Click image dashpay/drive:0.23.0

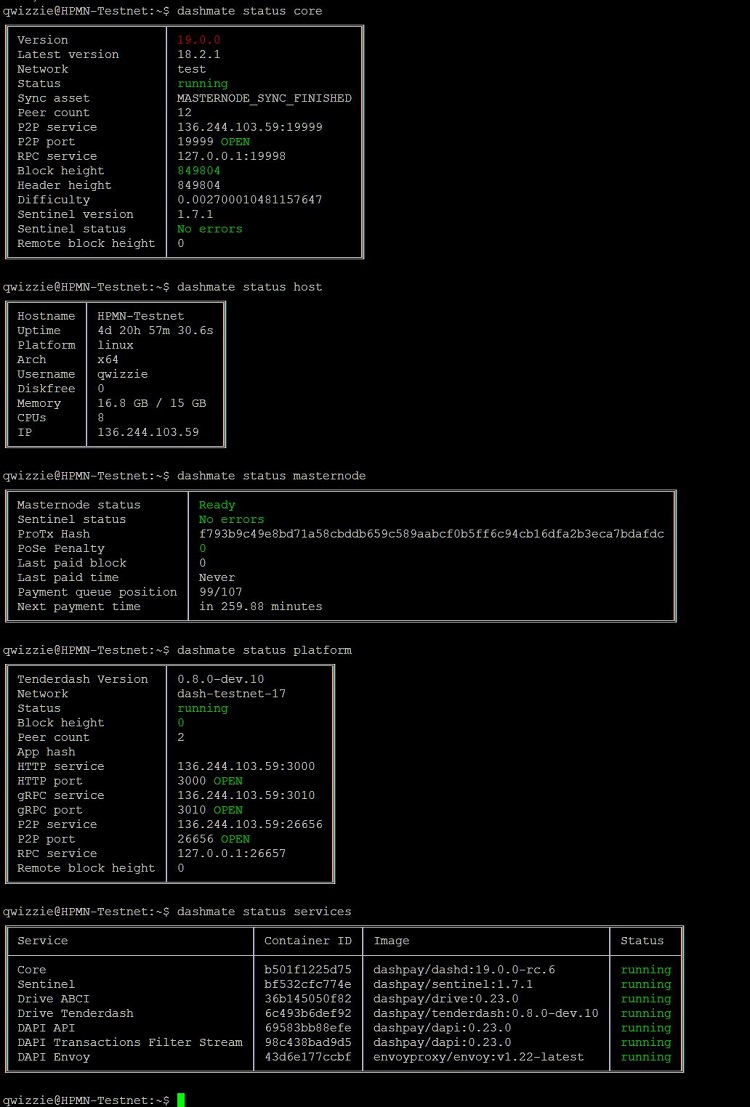446,998
